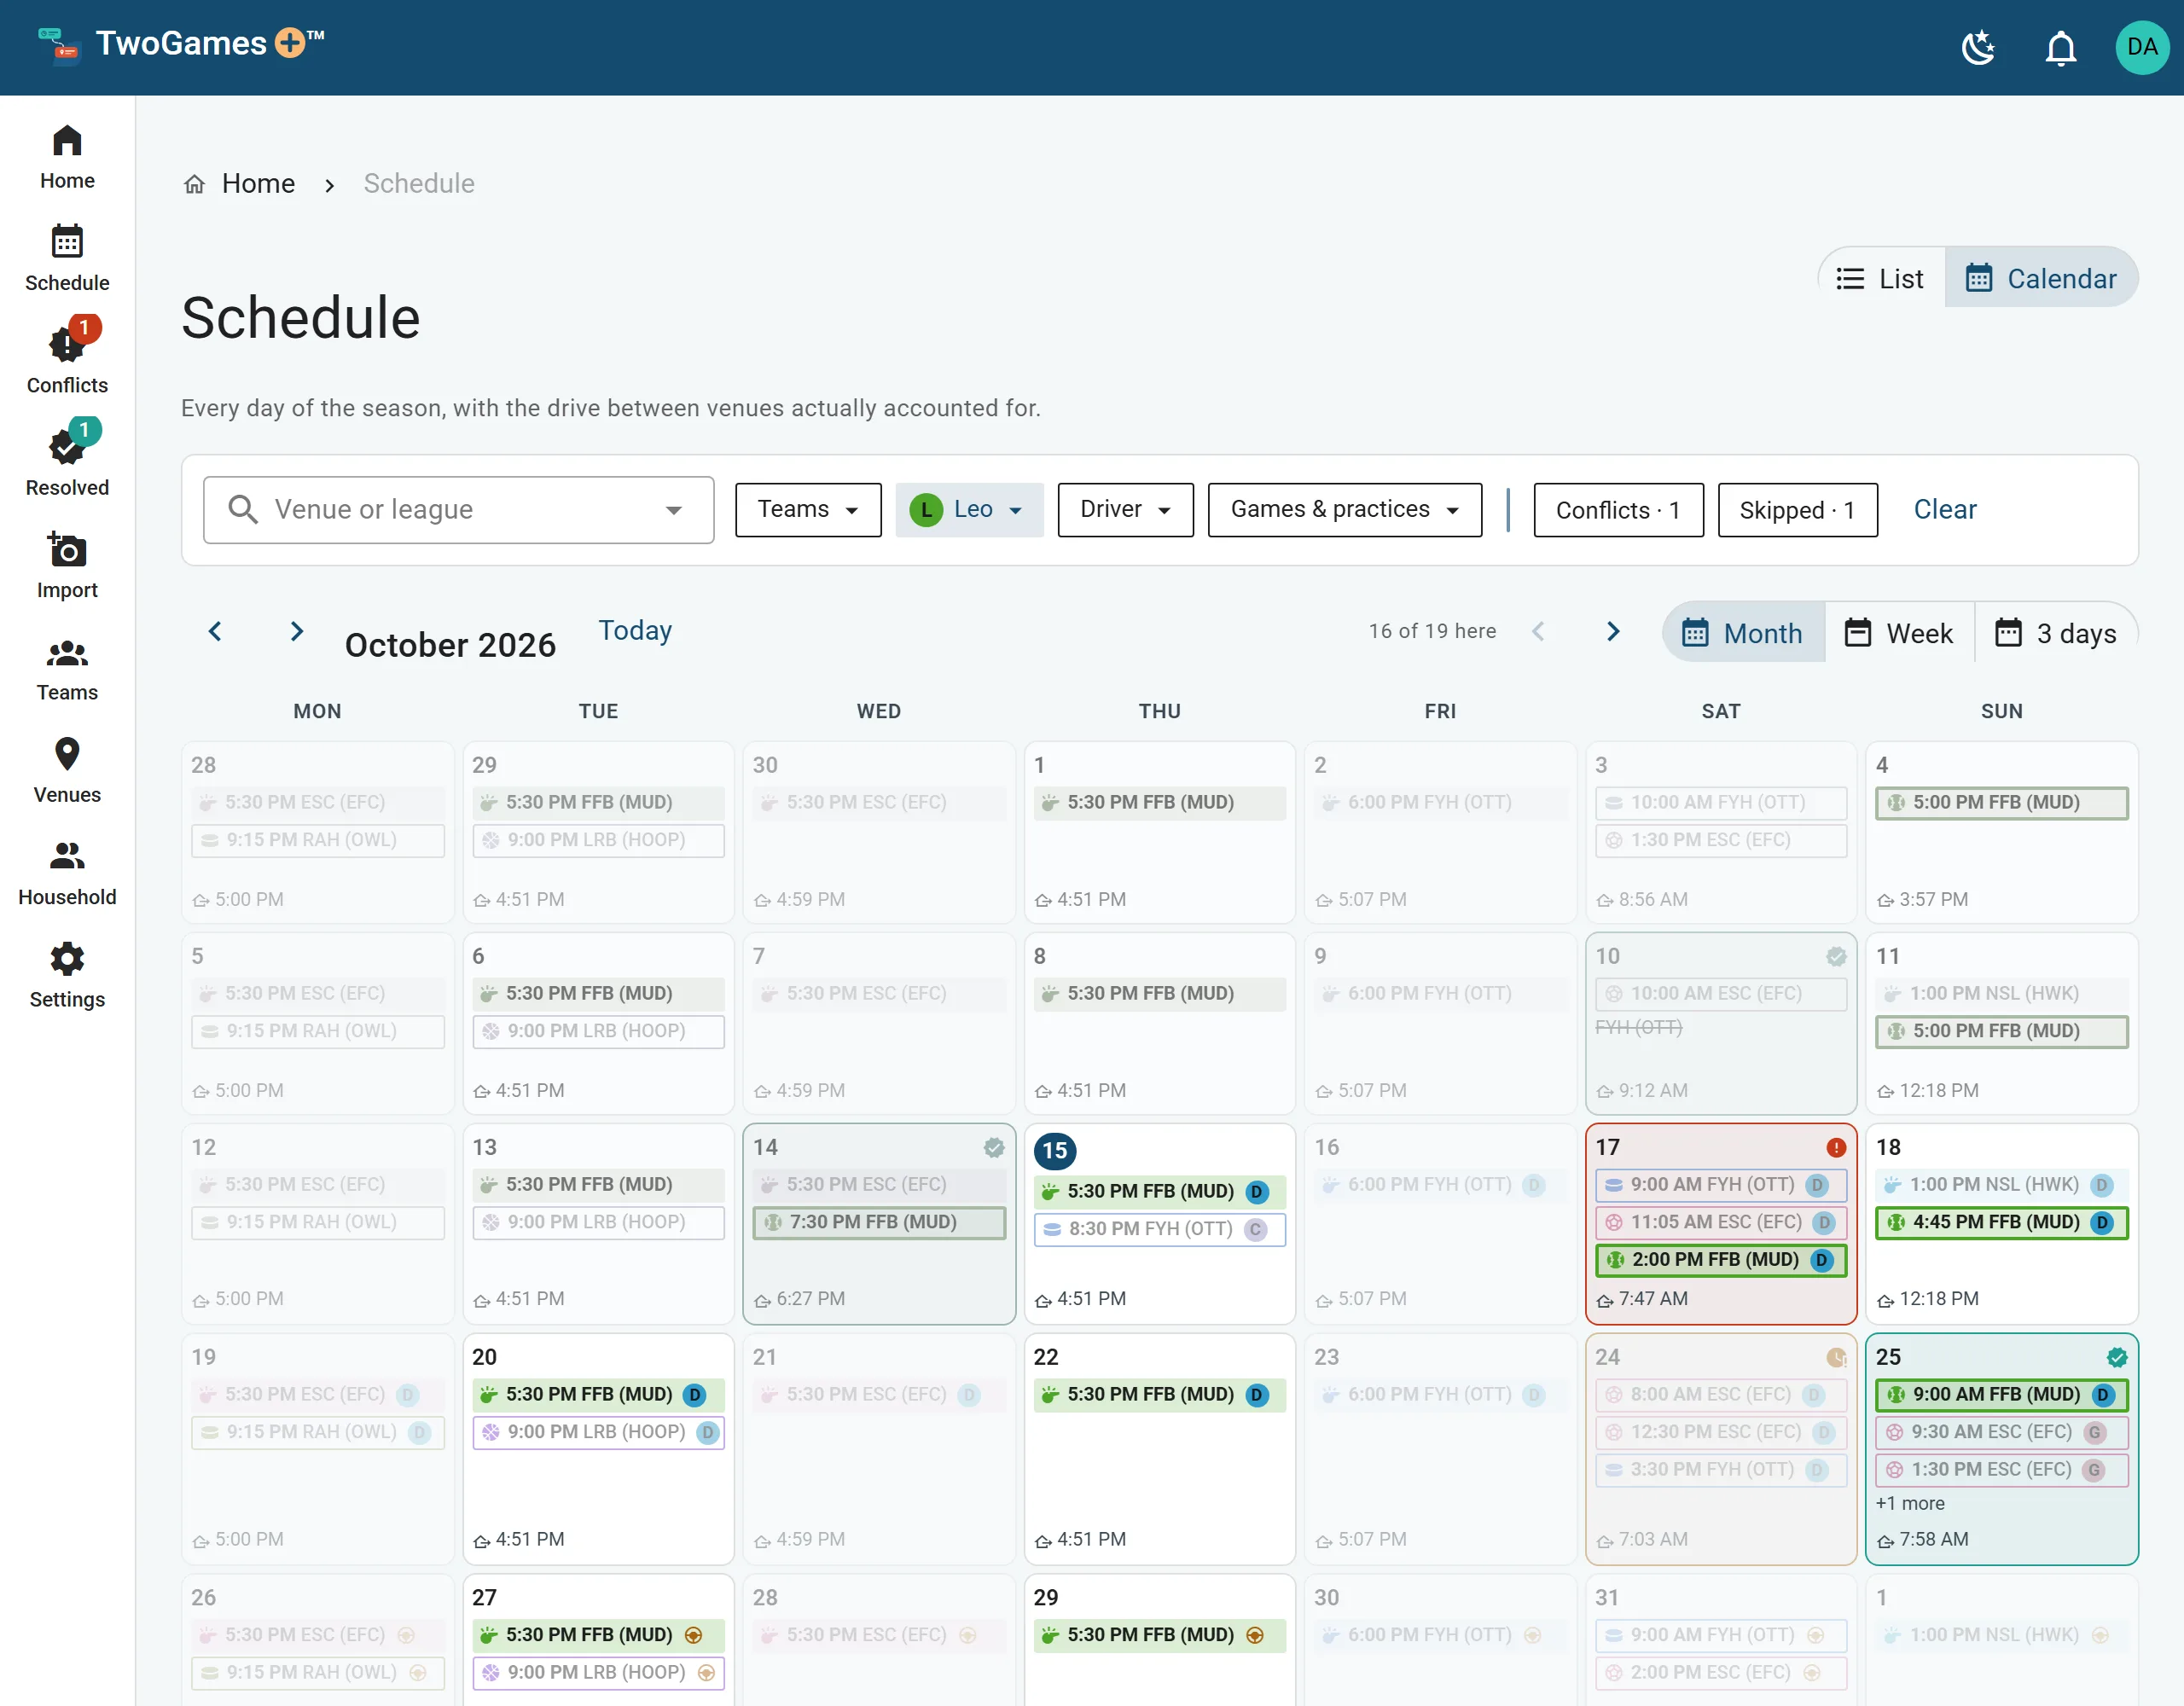This screenshot has width=2184, height=1706.
Task: Toggle dark mode moon icon
Action: click(1978, 47)
